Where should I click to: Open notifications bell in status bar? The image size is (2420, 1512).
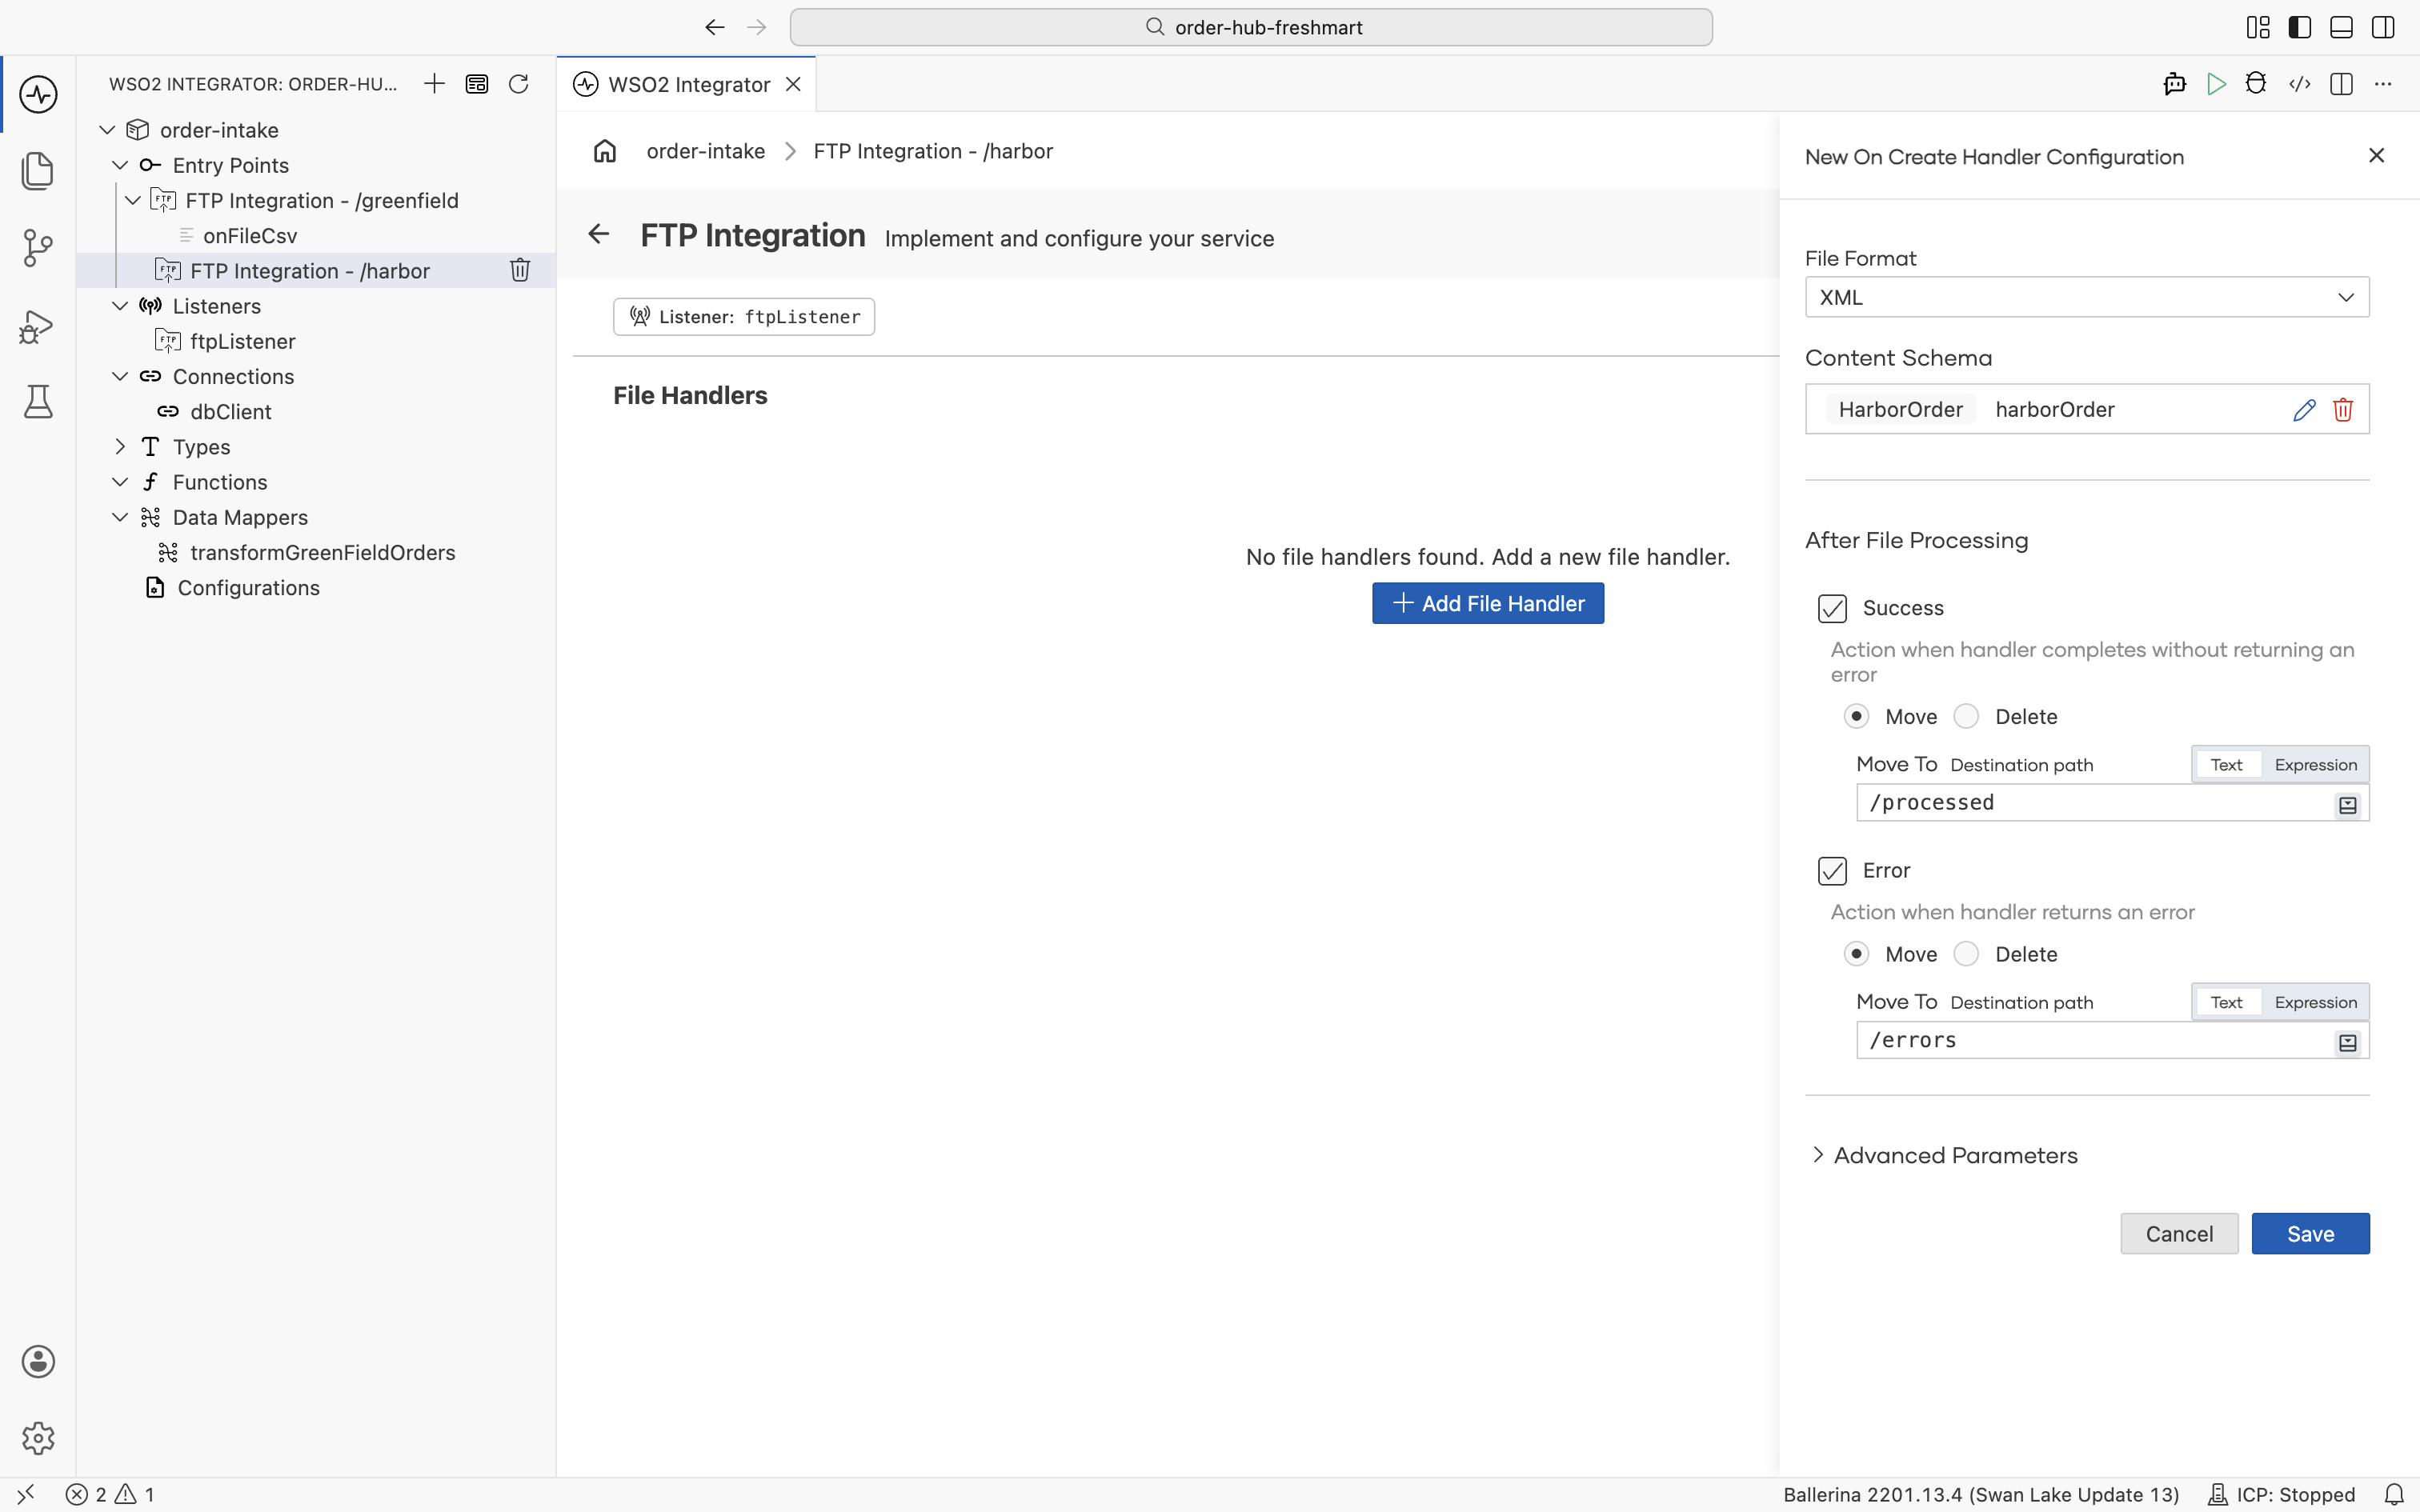coord(2394,1494)
